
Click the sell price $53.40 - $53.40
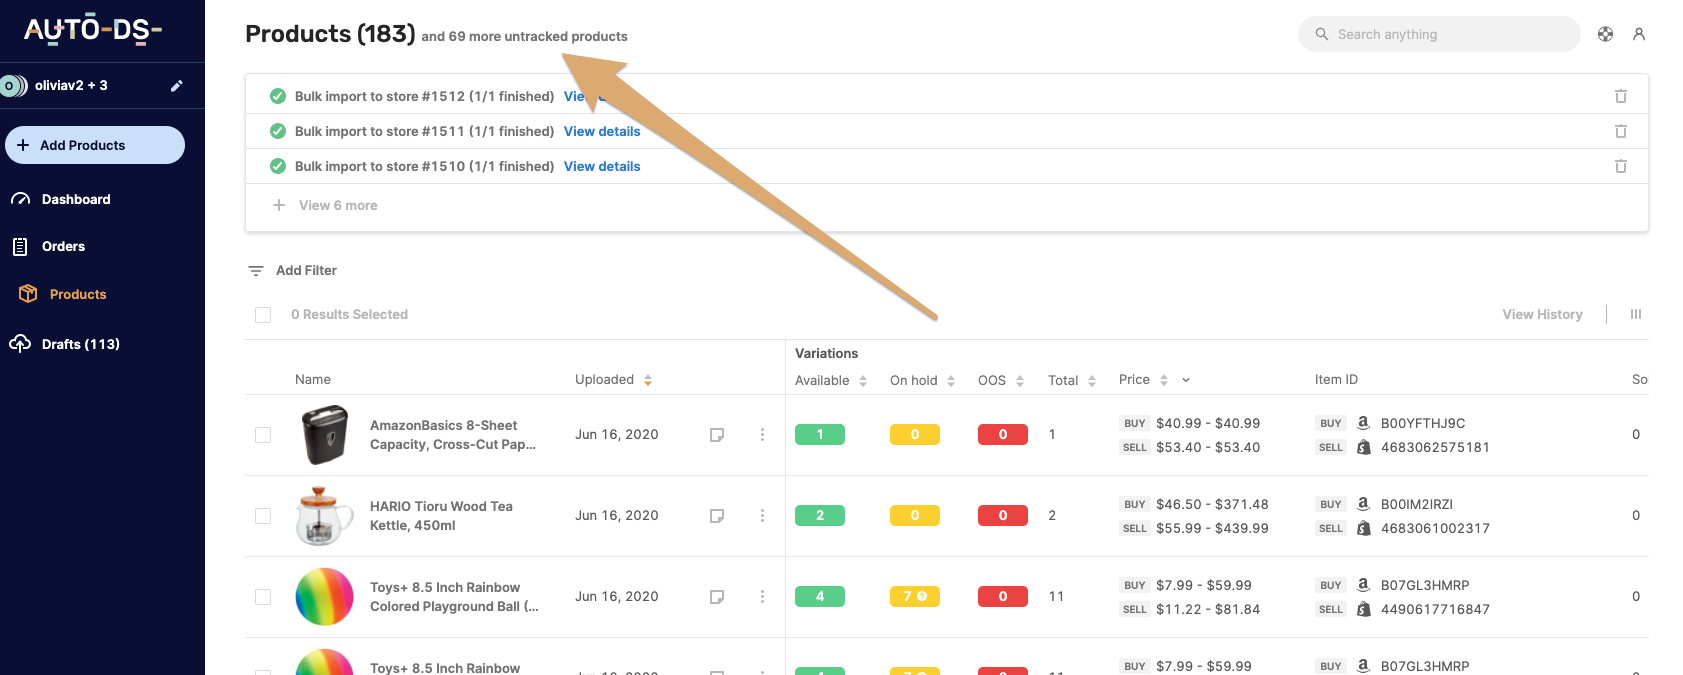pyautogui.click(x=1208, y=447)
